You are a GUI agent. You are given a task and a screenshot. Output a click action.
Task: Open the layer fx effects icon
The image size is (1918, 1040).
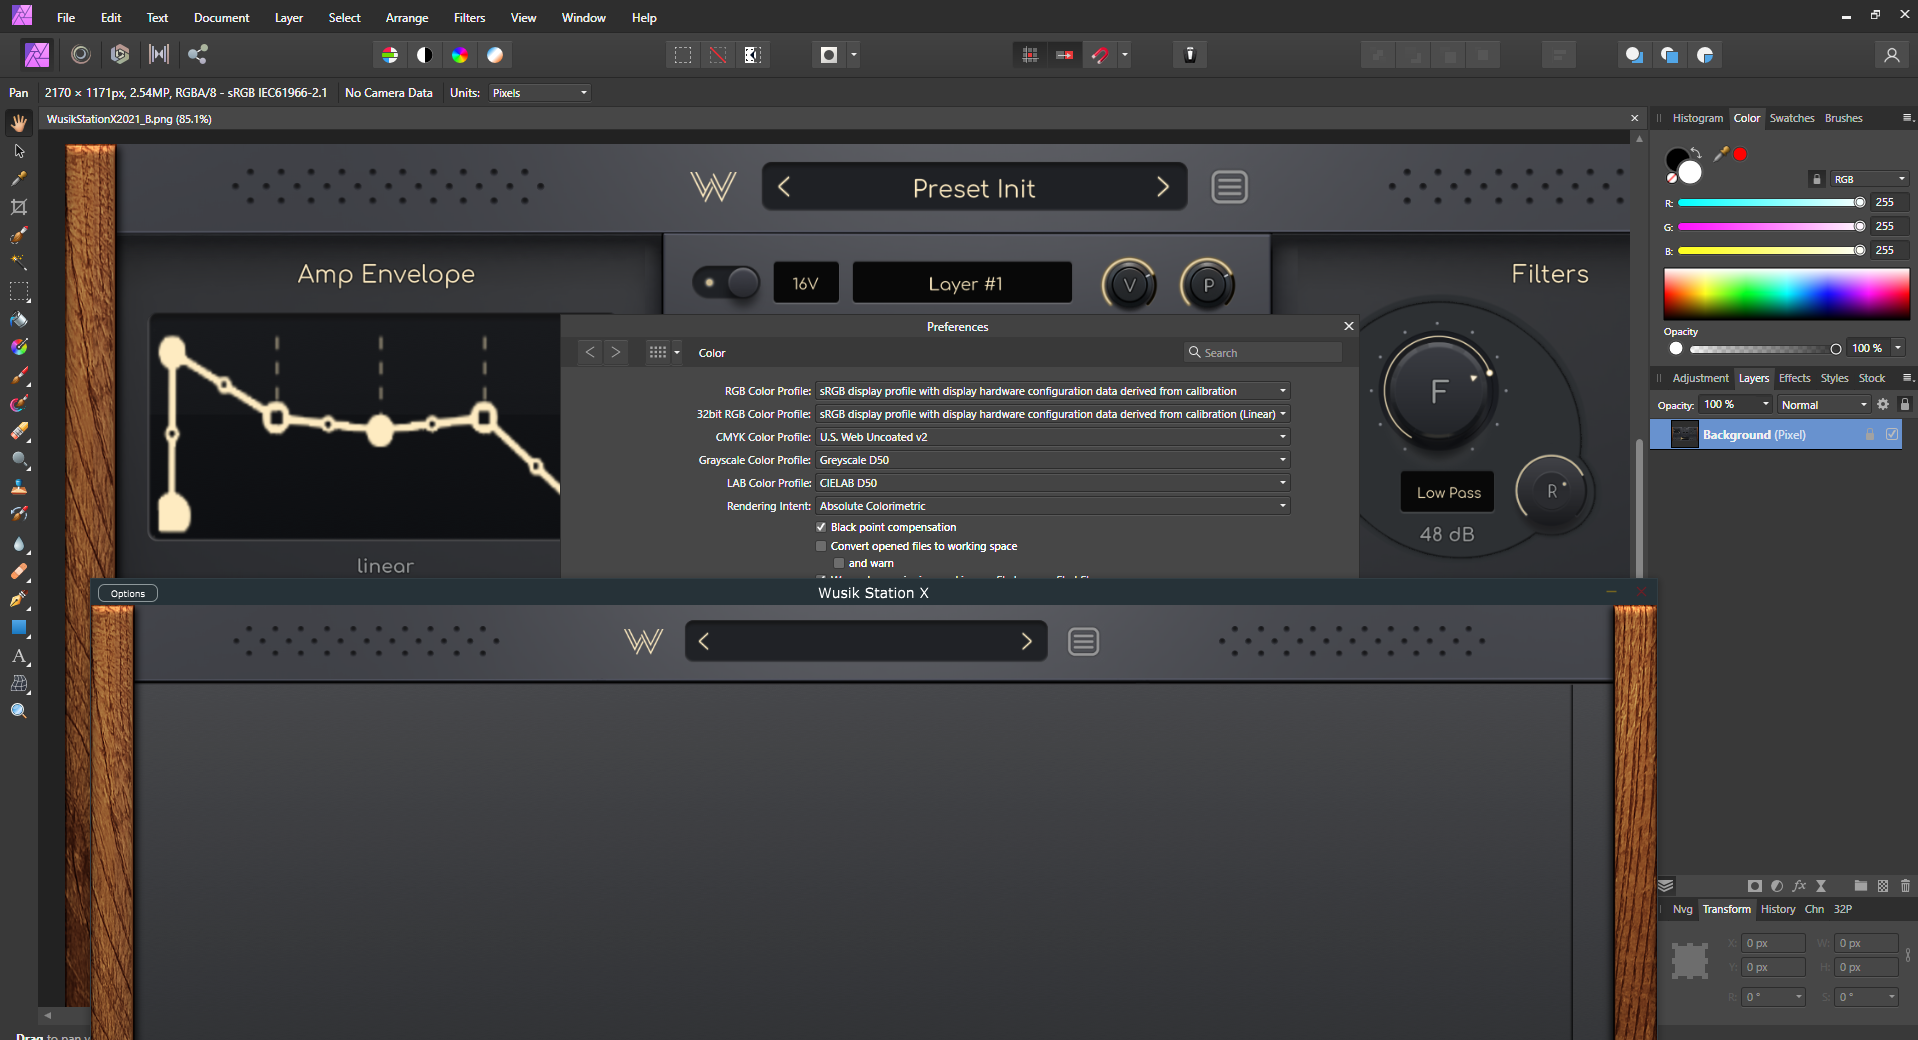(1799, 886)
